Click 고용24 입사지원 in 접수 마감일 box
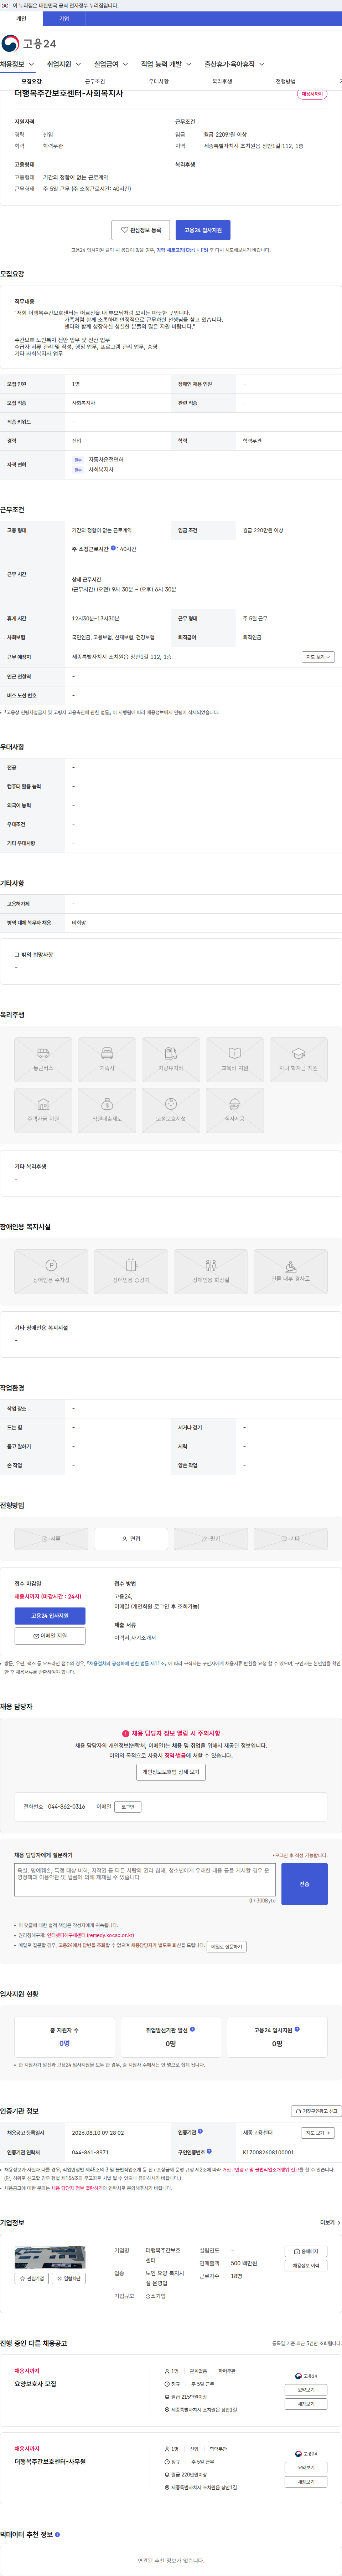Viewport: 342px width, 2576px height. tap(50, 1616)
